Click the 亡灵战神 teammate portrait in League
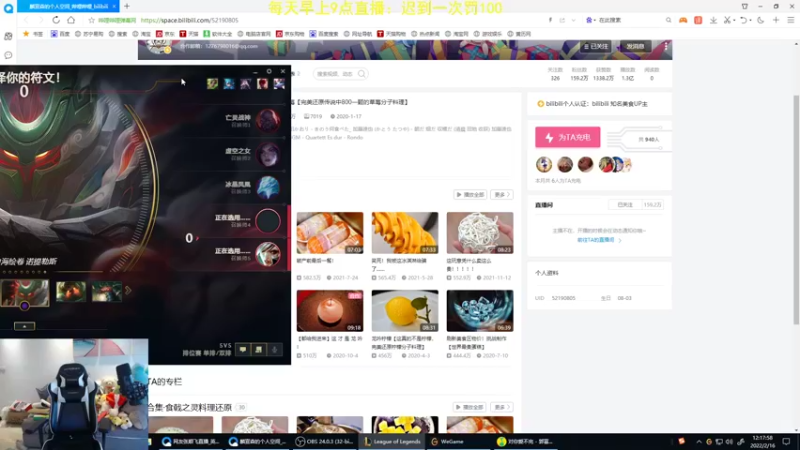Screen dimensions: 800x450 click(268, 120)
